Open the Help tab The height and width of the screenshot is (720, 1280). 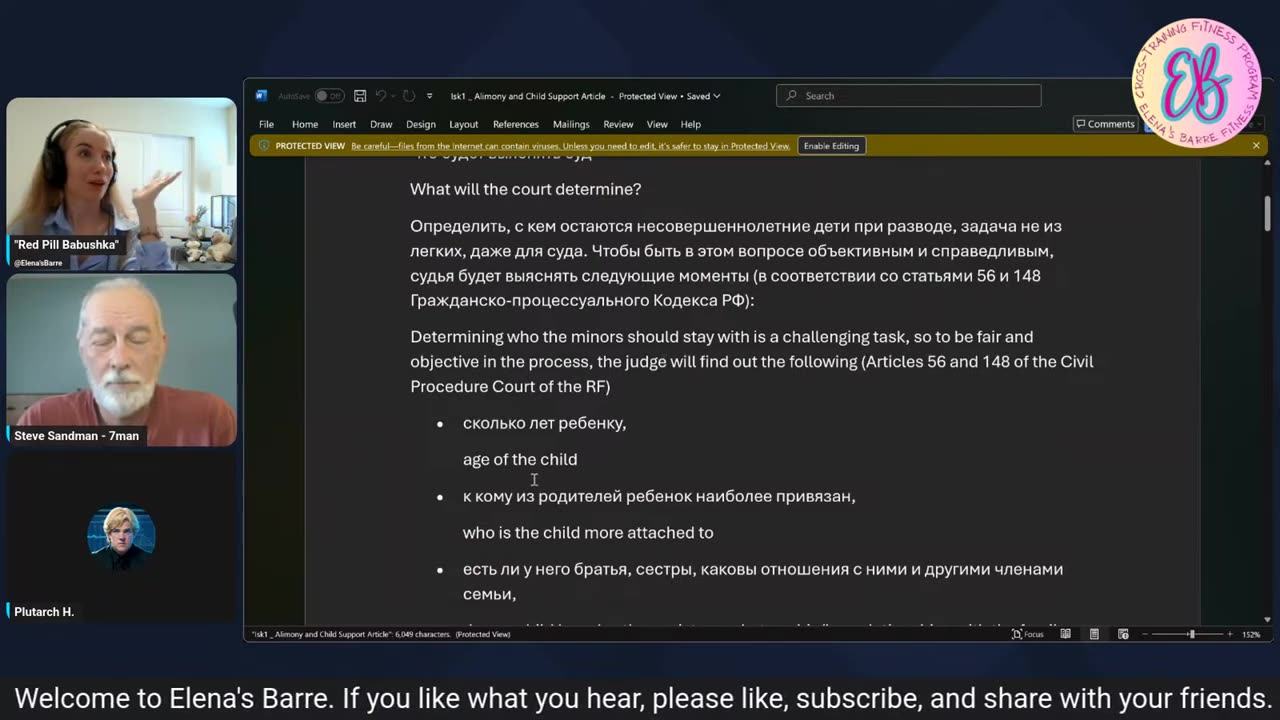coord(691,124)
